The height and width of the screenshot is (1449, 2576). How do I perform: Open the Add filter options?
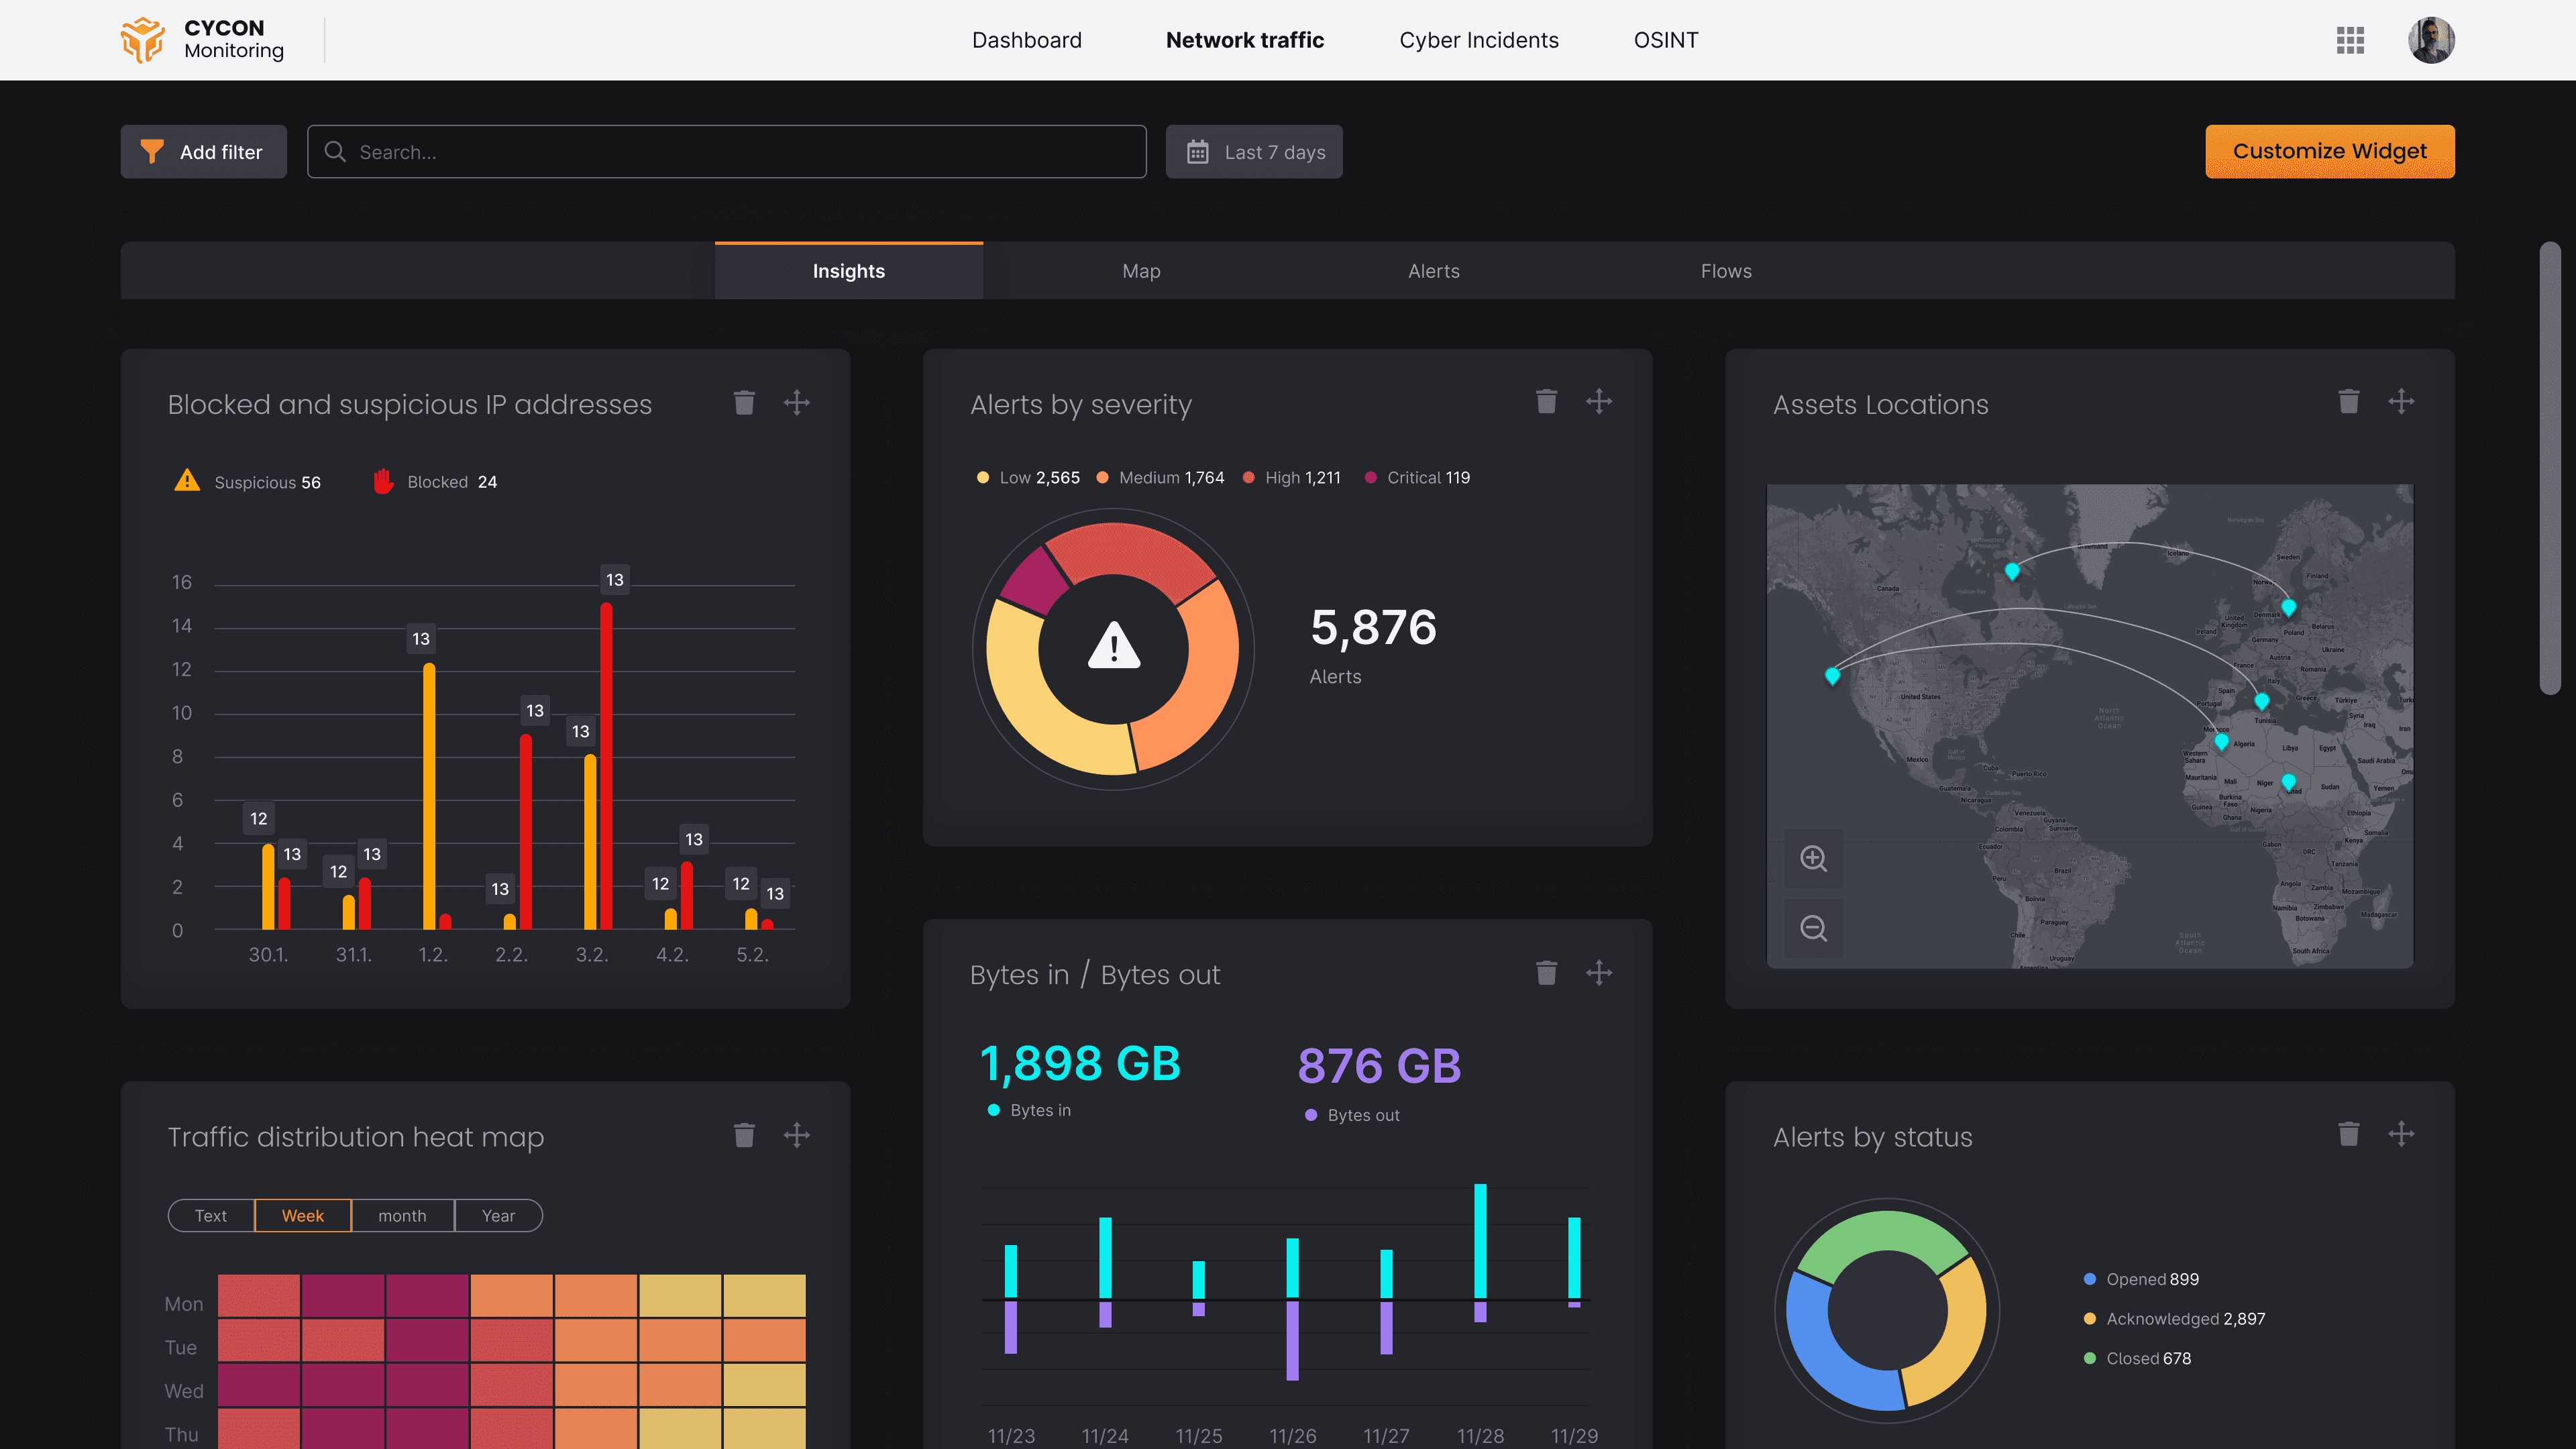click(204, 152)
